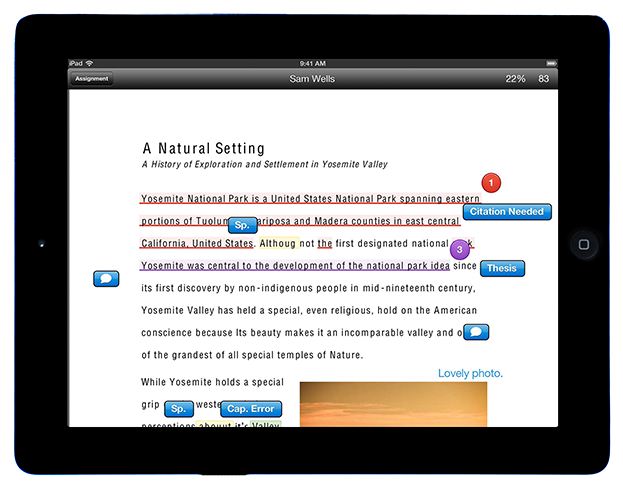This screenshot has height=489, width=623.
Task: Open the comment bubble after 'valley and'
Action: pos(476,332)
